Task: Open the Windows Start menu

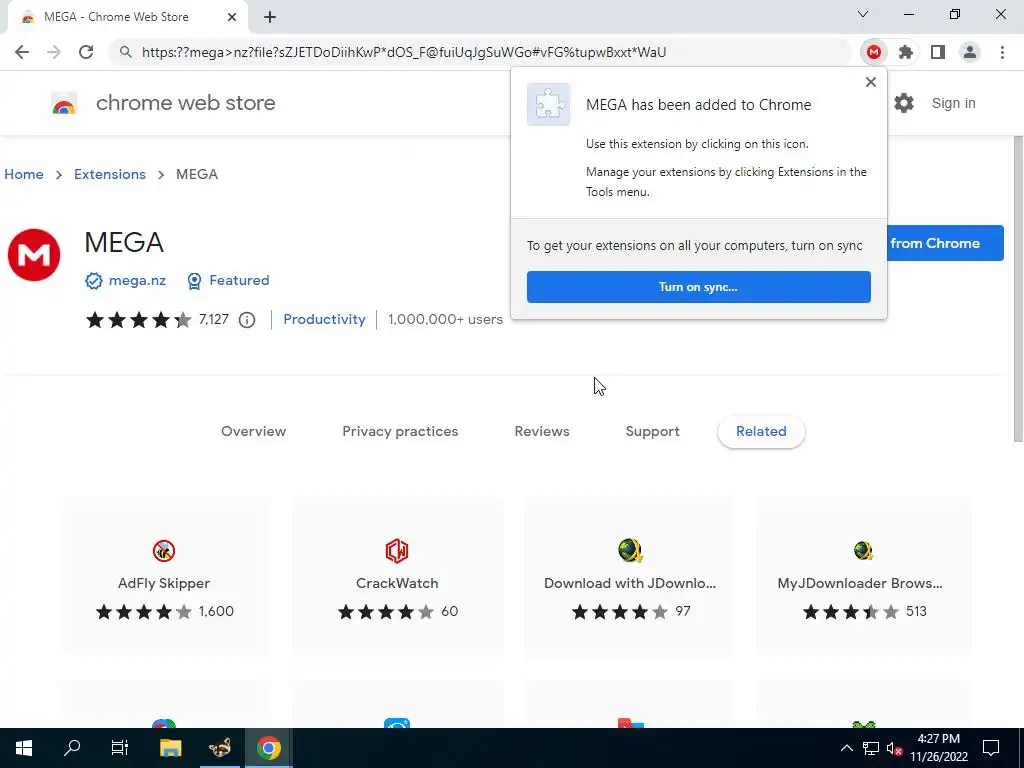Action: click(24, 748)
